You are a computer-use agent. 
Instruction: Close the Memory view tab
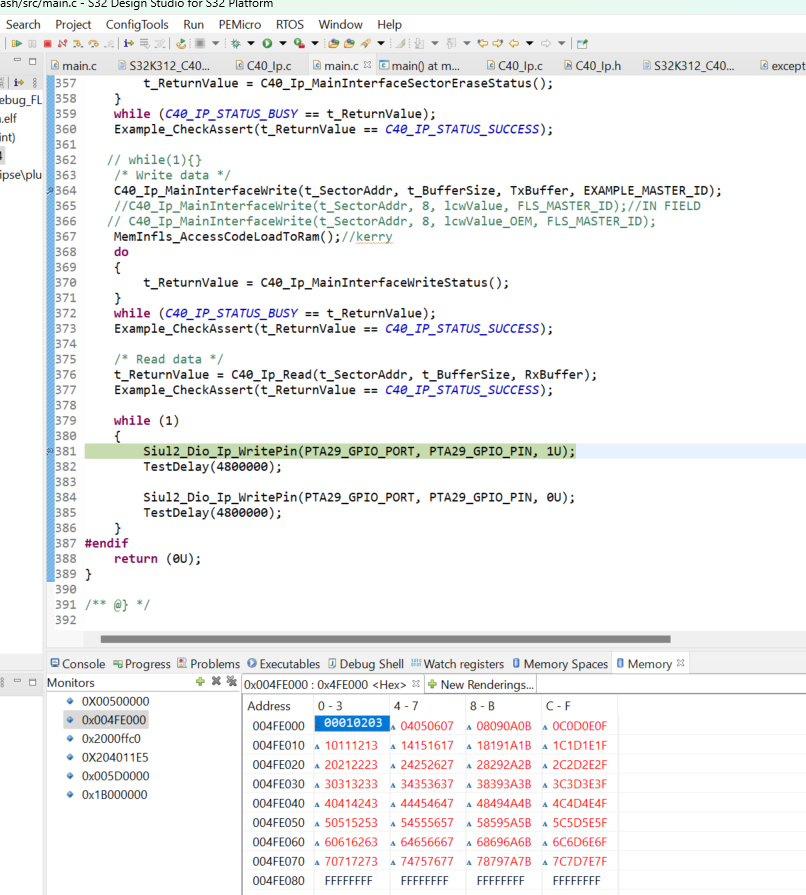[680, 663]
